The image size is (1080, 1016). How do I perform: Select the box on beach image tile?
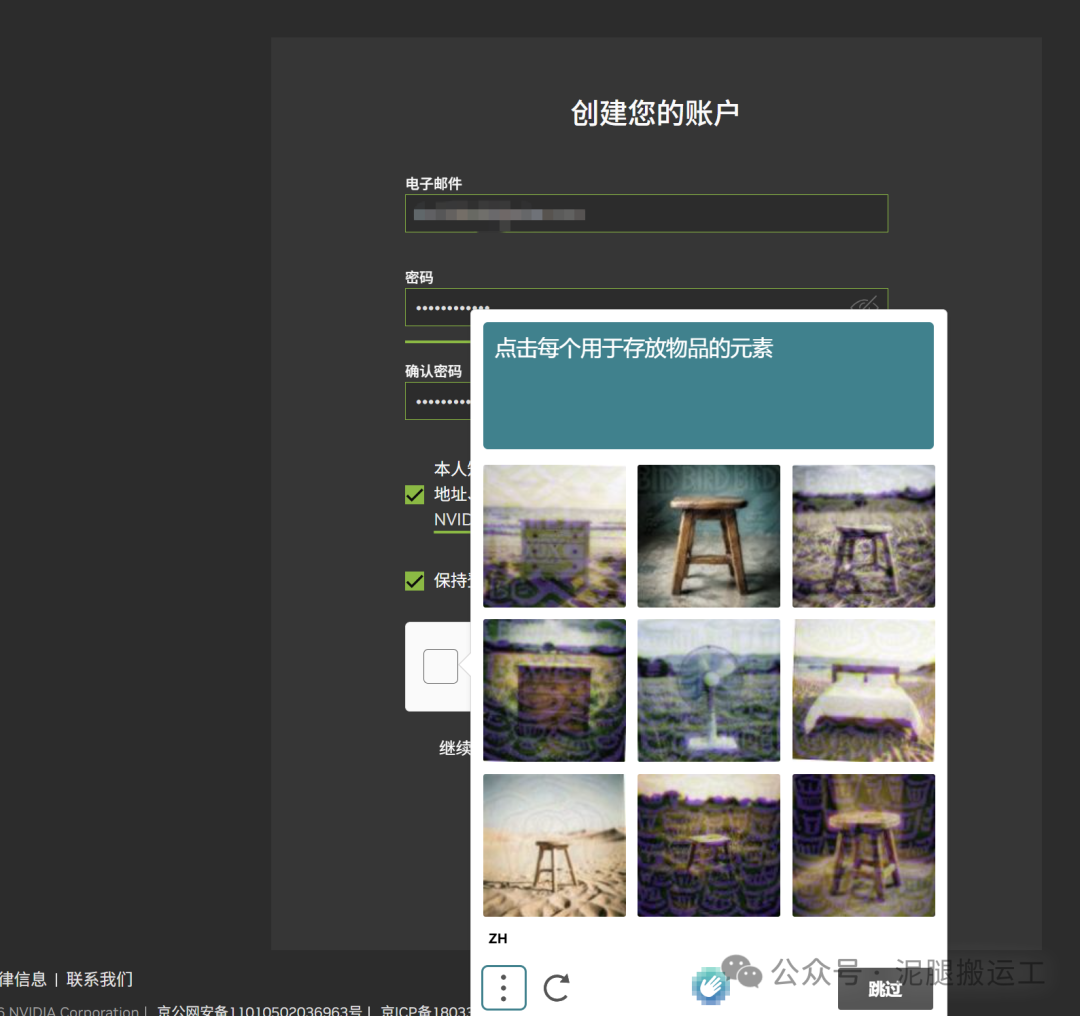[x=554, y=536]
